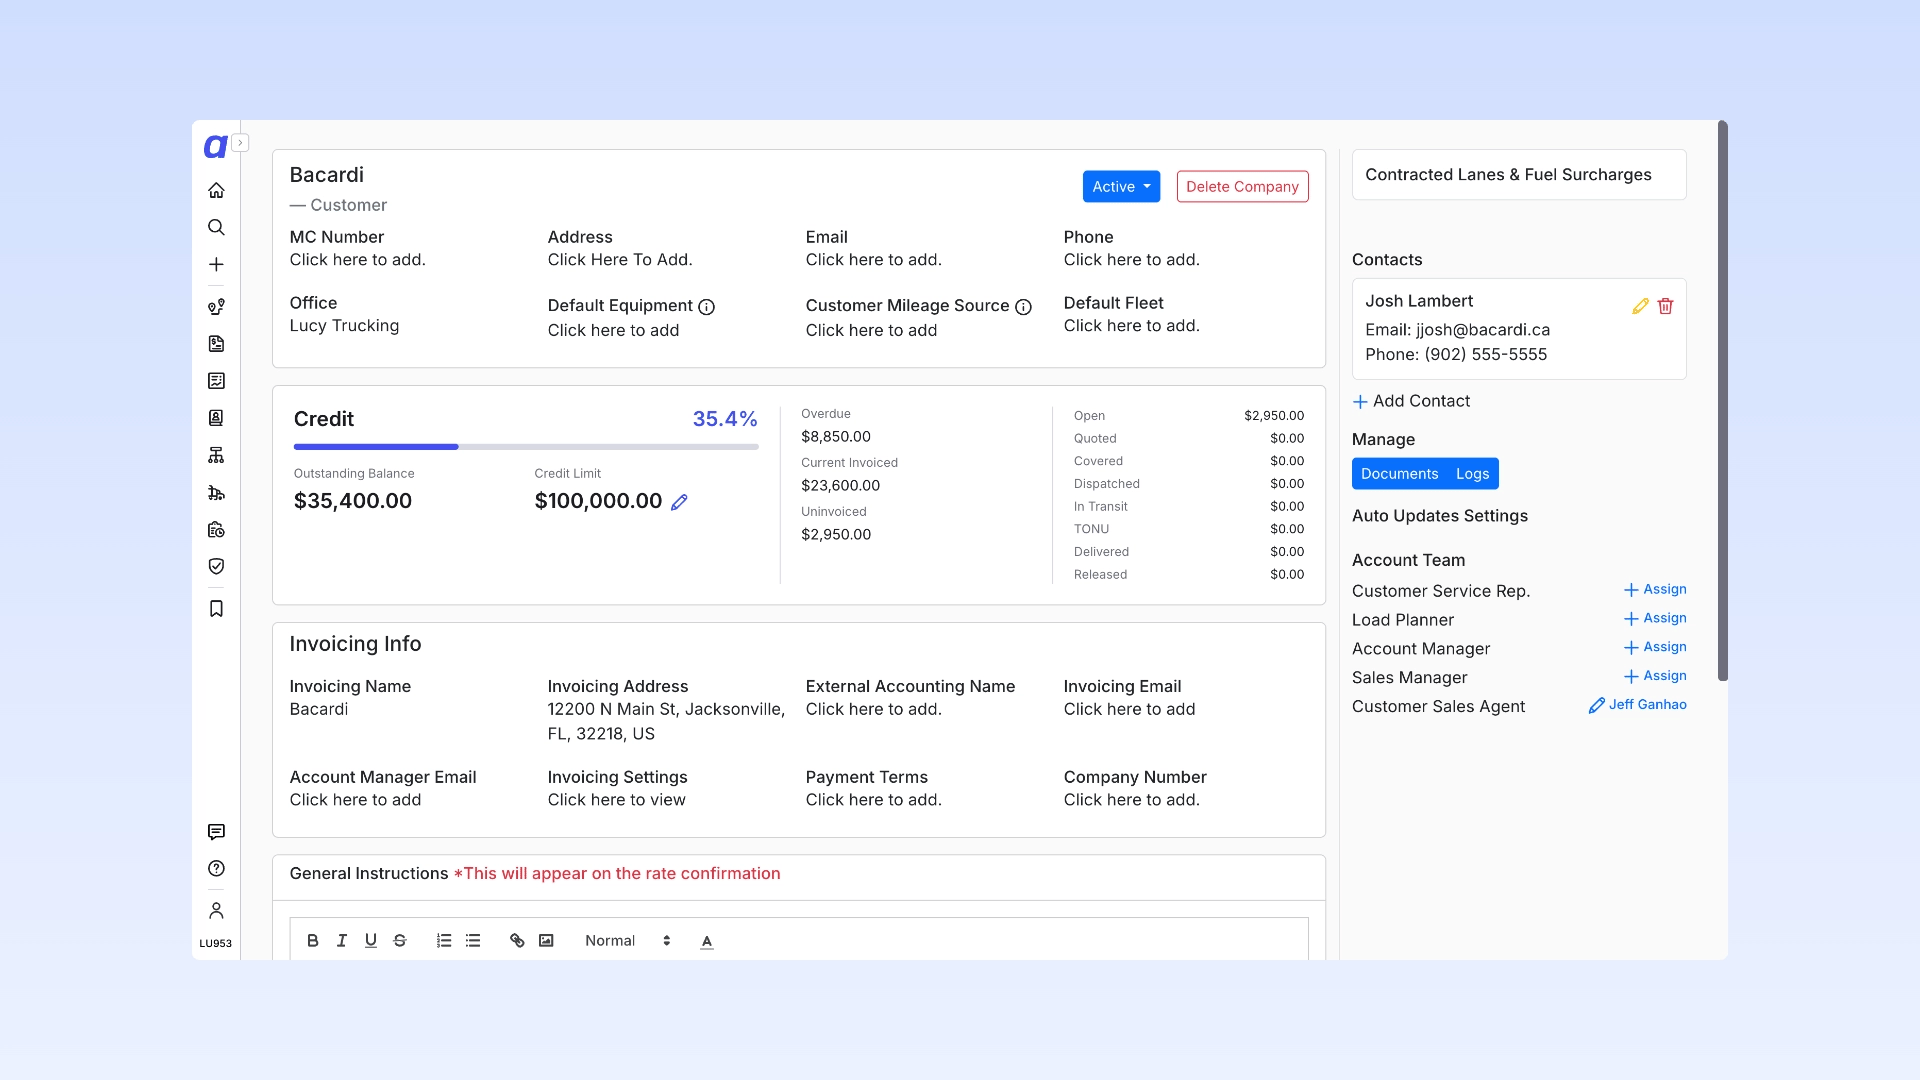Click to view Invoicing Settings
The image size is (1920, 1080).
[x=616, y=800]
